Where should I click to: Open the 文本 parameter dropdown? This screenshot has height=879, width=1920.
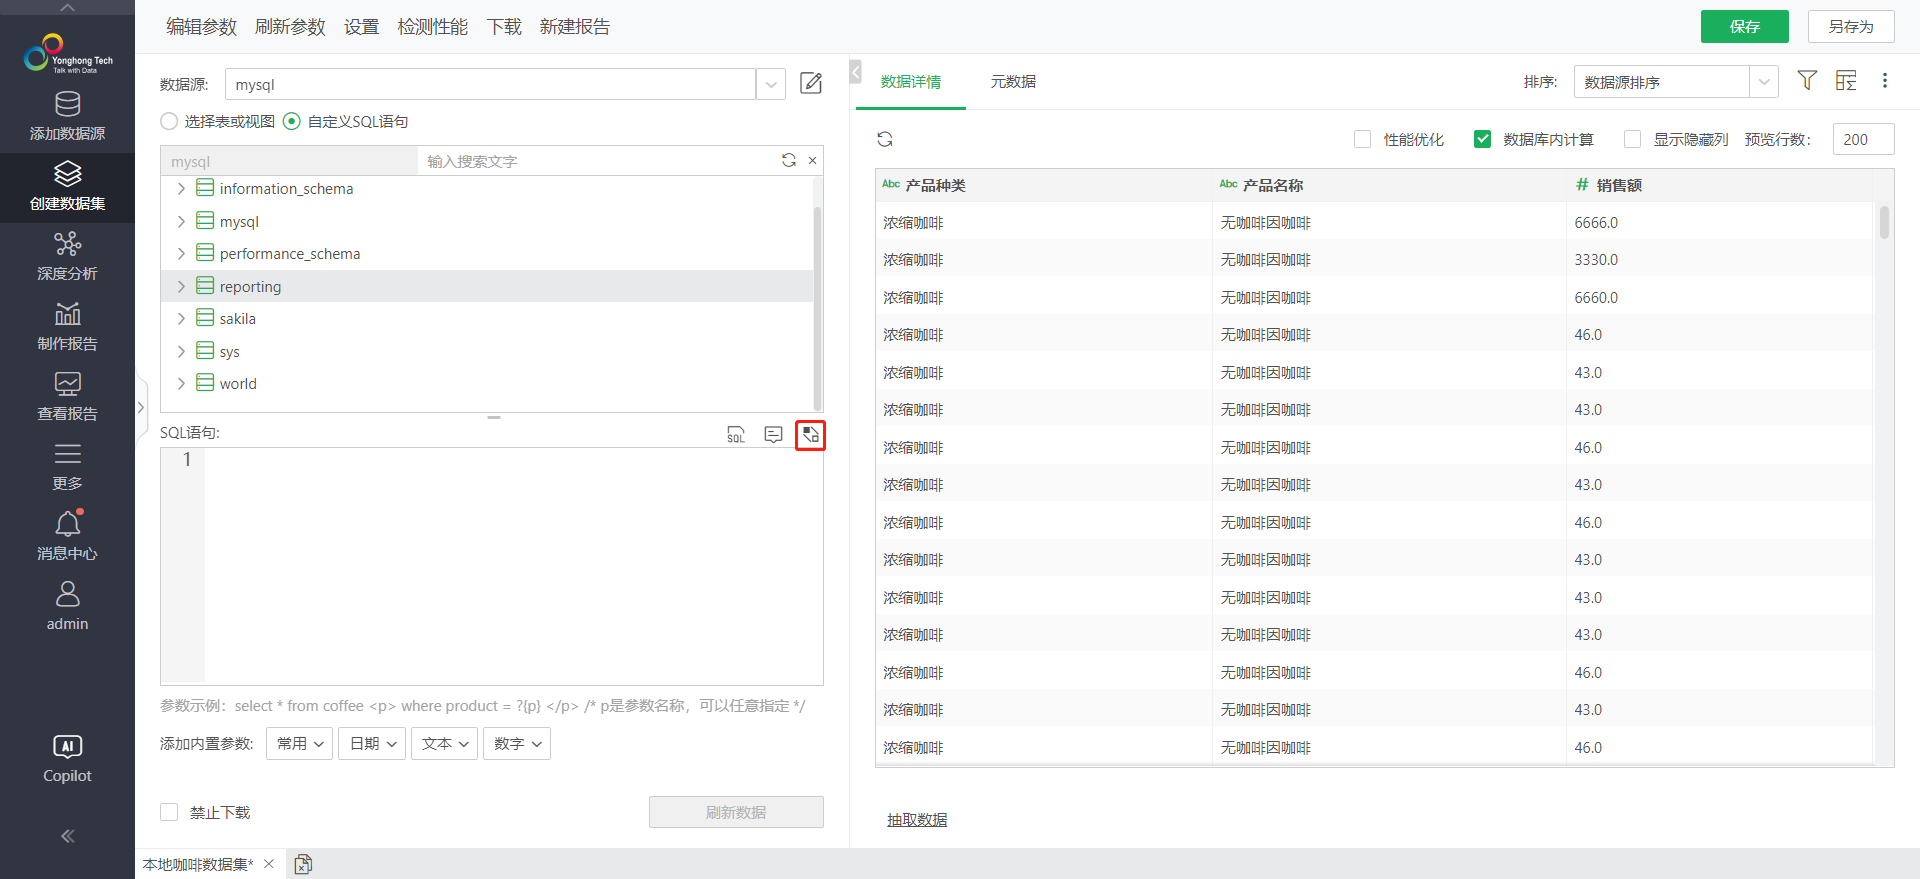pos(444,743)
